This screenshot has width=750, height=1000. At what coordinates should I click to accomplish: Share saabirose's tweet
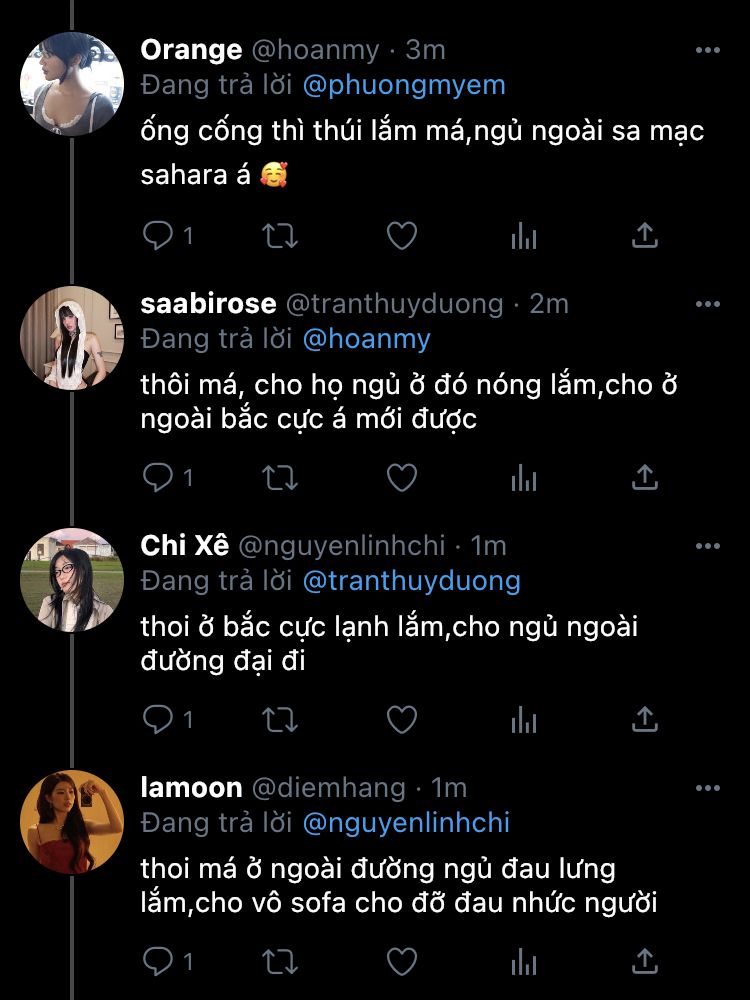(645, 479)
